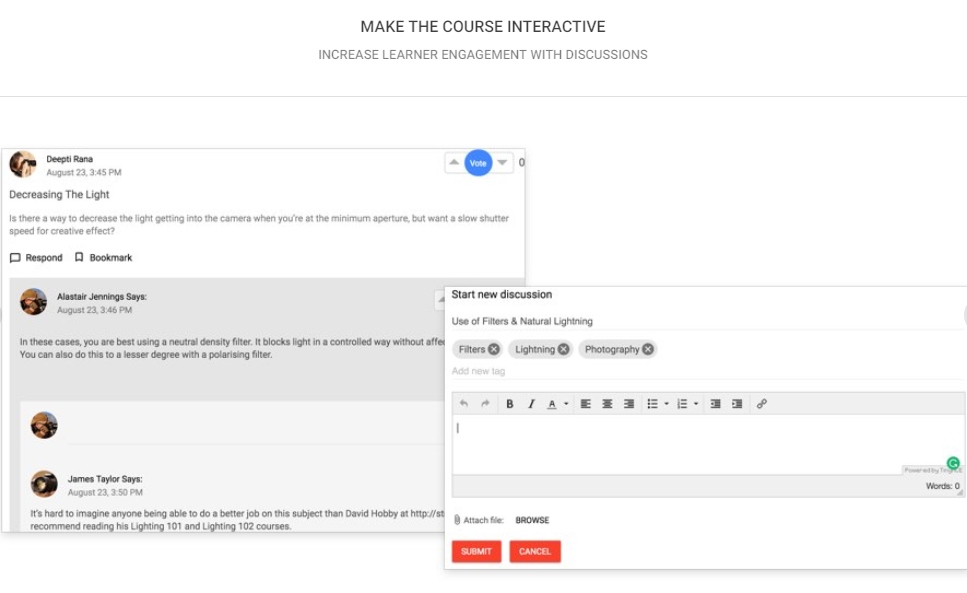967x593 pixels.
Task: Insert a link in the discussion editor
Action: [x=763, y=404]
